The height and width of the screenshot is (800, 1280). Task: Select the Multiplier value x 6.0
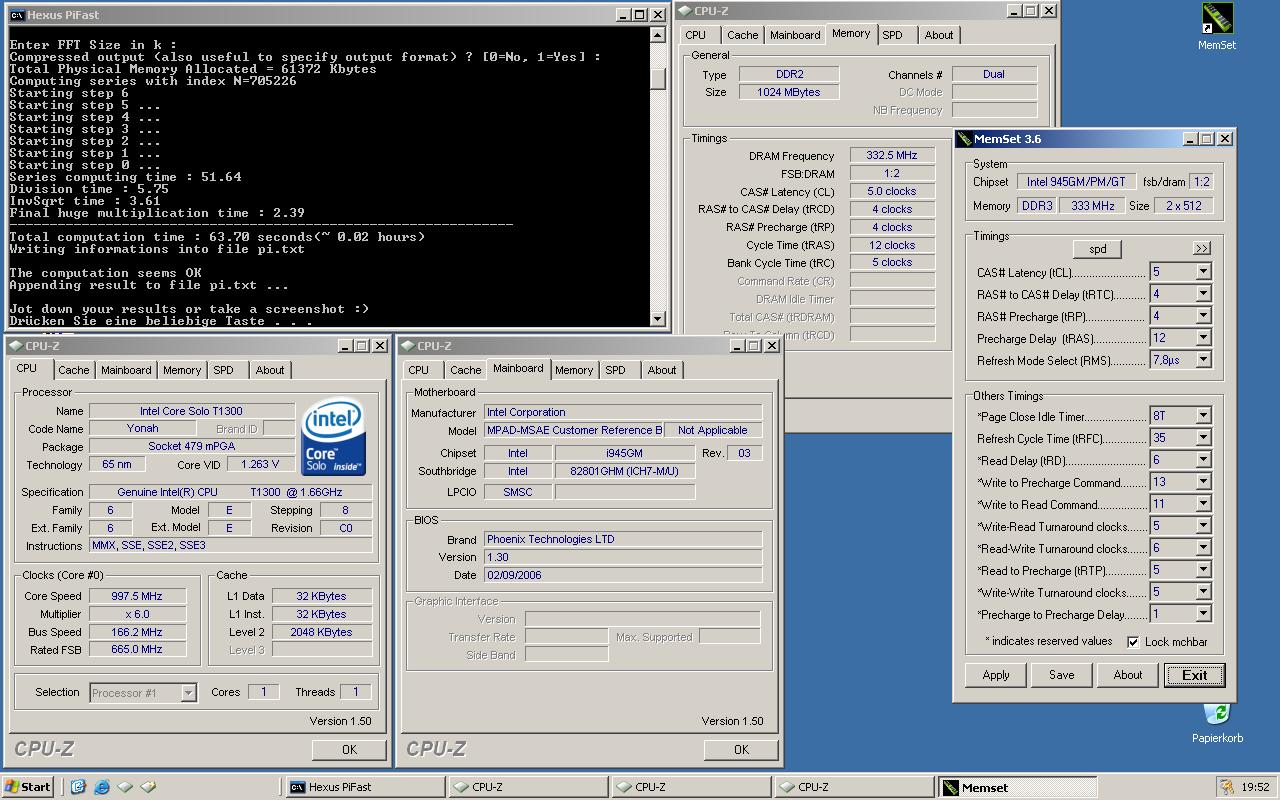pos(137,614)
